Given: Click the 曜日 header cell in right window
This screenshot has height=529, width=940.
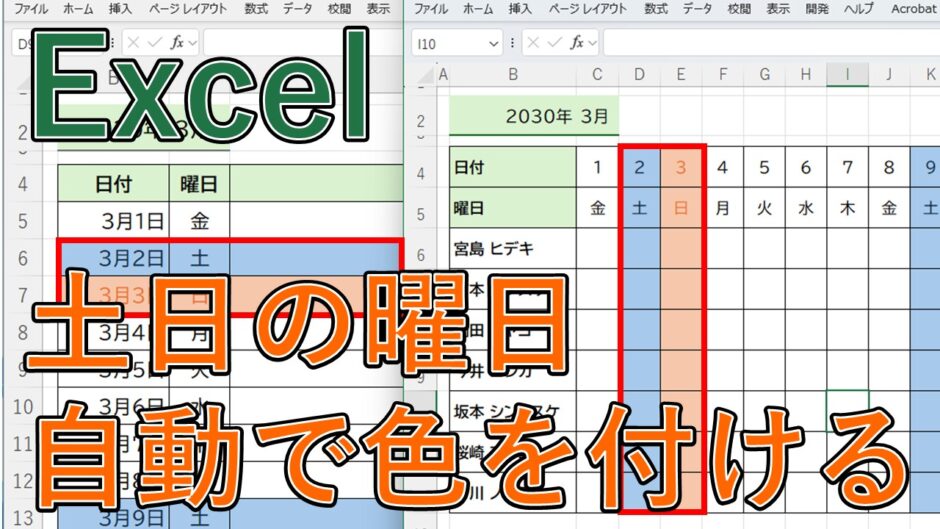Looking at the screenshot, I should 513,208.
